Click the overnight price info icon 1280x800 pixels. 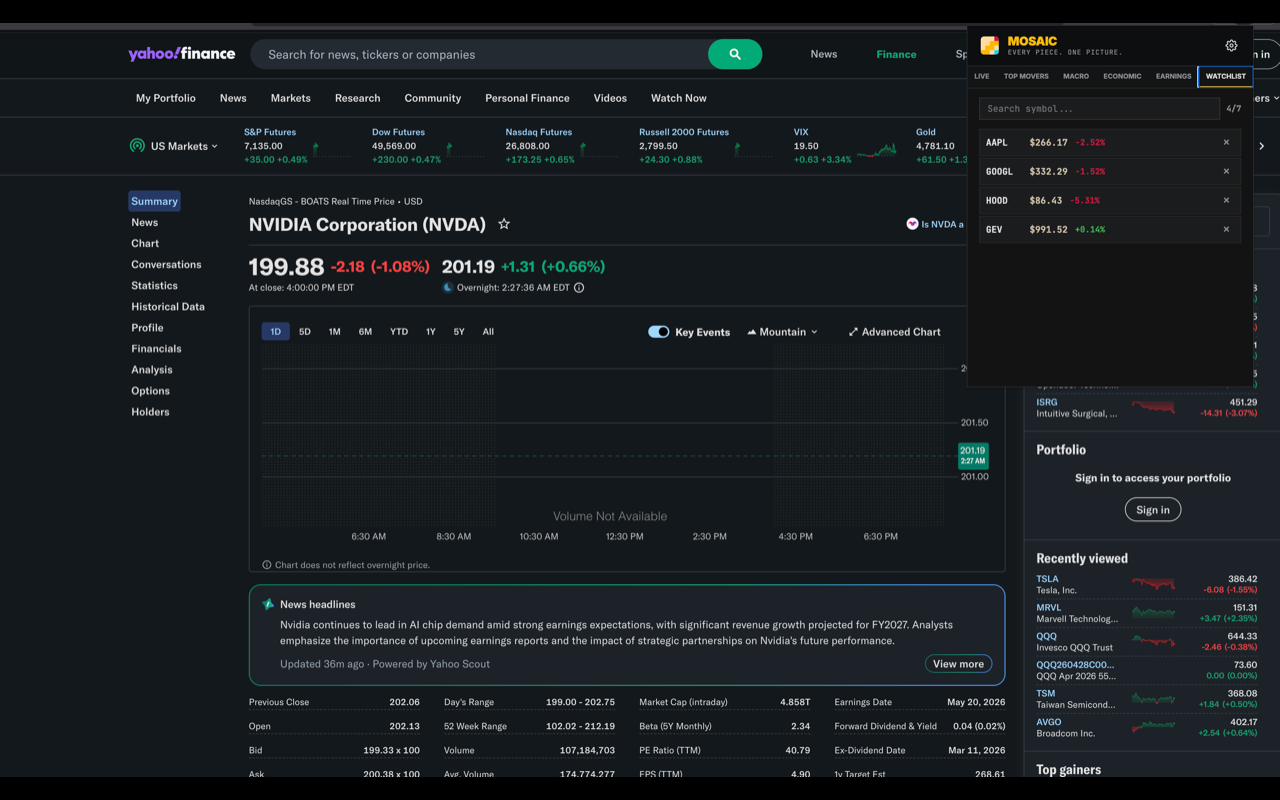click(x=579, y=287)
